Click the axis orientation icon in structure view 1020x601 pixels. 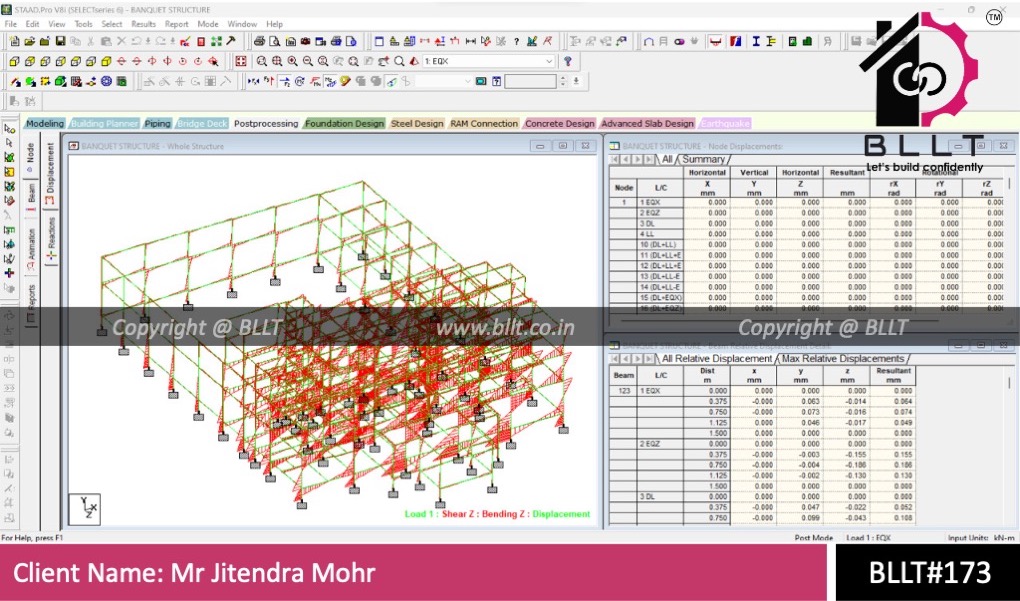click(x=85, y=509)
